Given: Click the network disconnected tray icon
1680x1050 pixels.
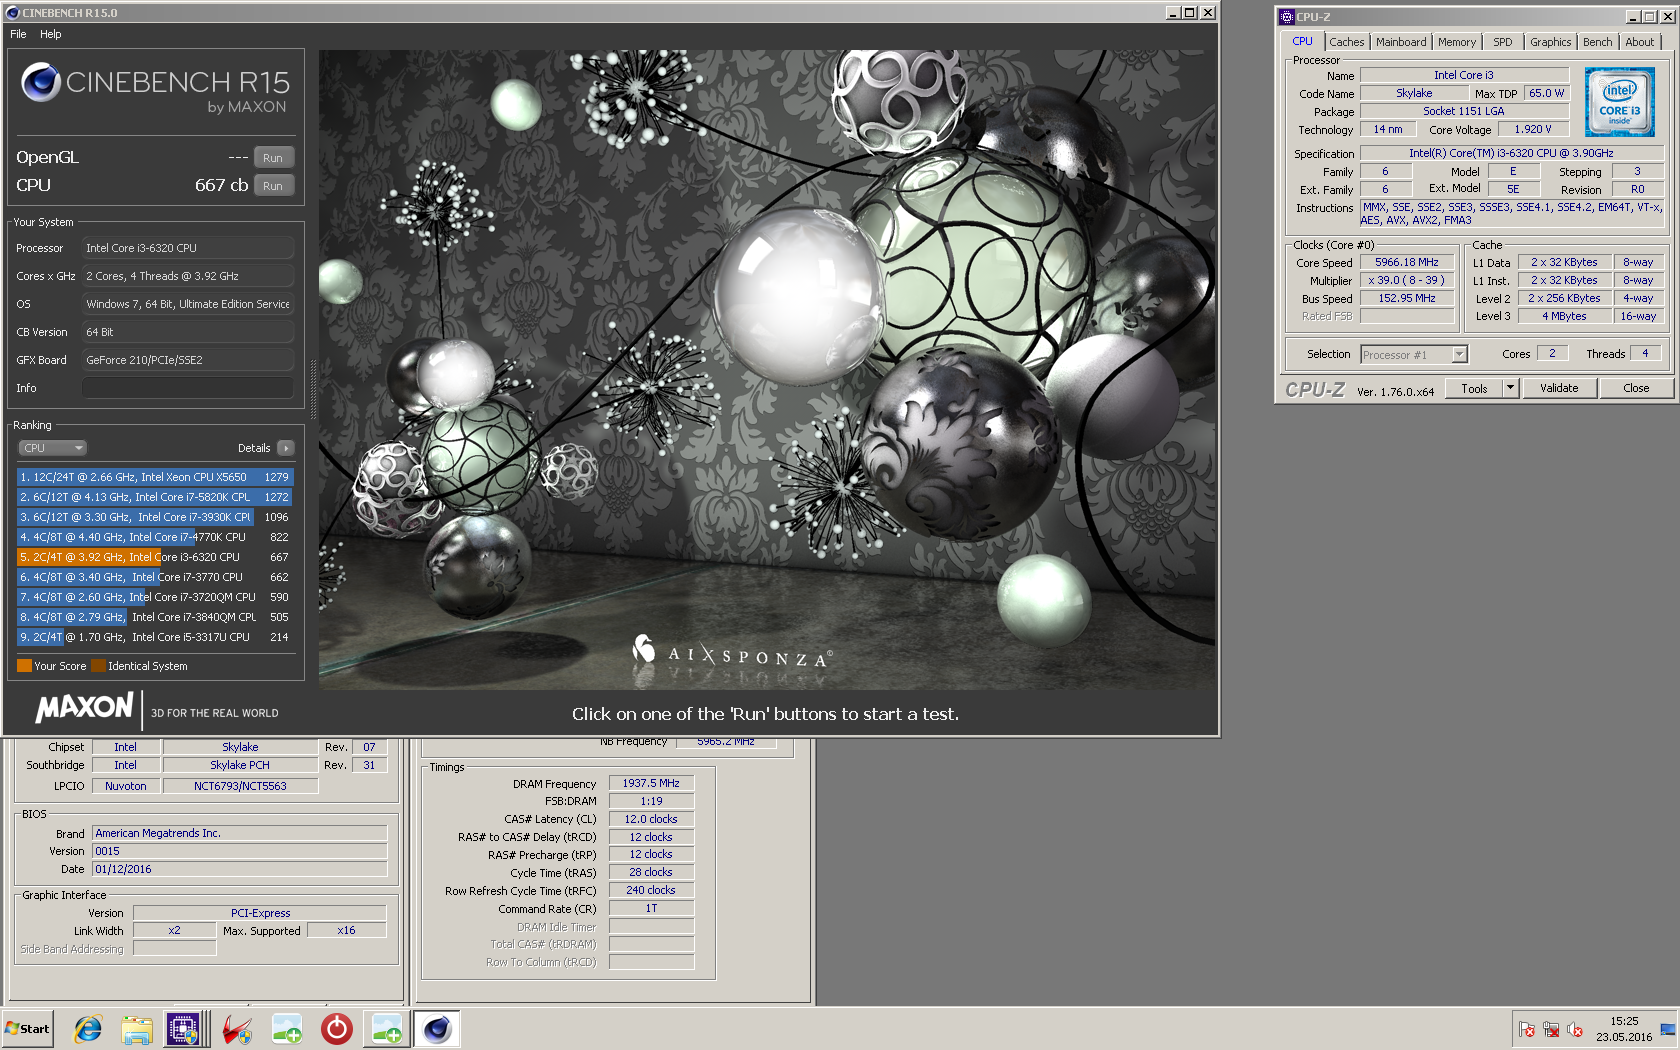Looking at the screenshot, I should [x=1551, y=1029].
